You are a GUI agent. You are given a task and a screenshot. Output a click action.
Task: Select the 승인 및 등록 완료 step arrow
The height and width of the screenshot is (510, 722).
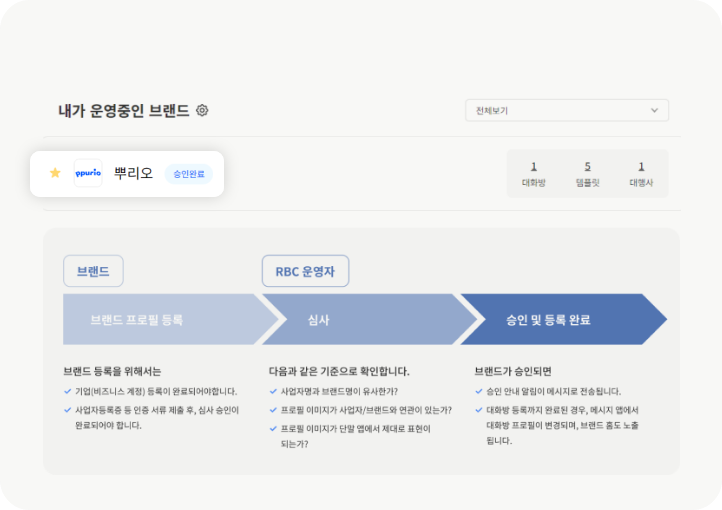[564, 319]
